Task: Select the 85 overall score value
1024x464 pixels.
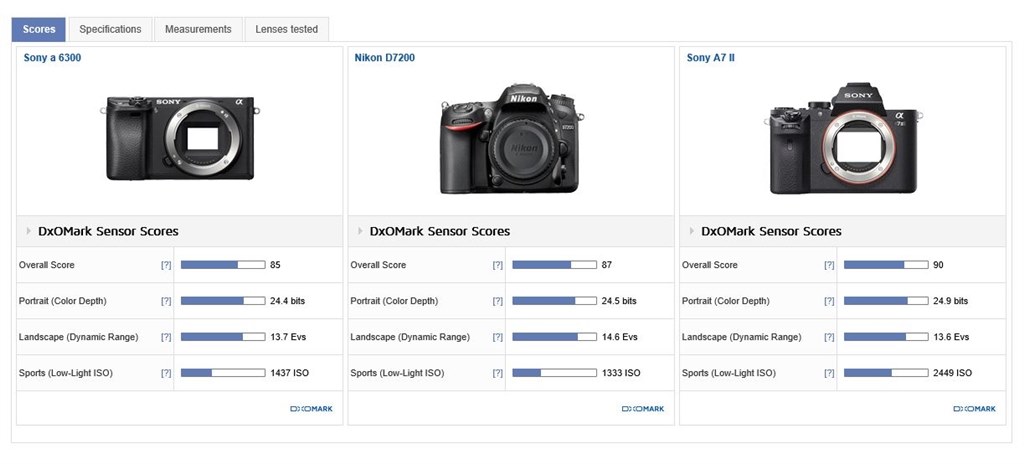Action: coord(276,265)
